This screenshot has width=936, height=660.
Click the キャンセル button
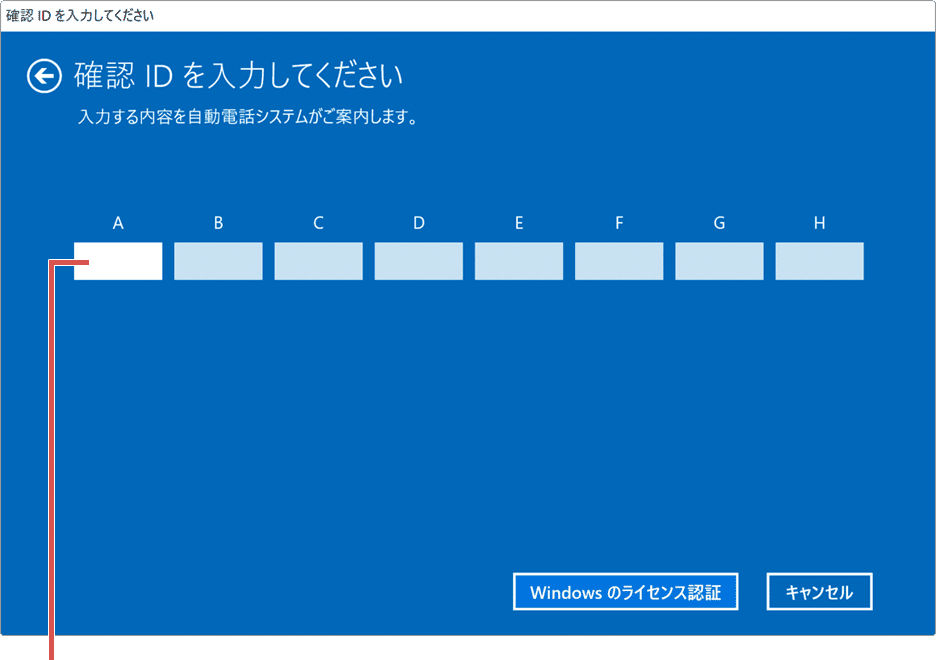pyautogui.click(x=819, y=591)
